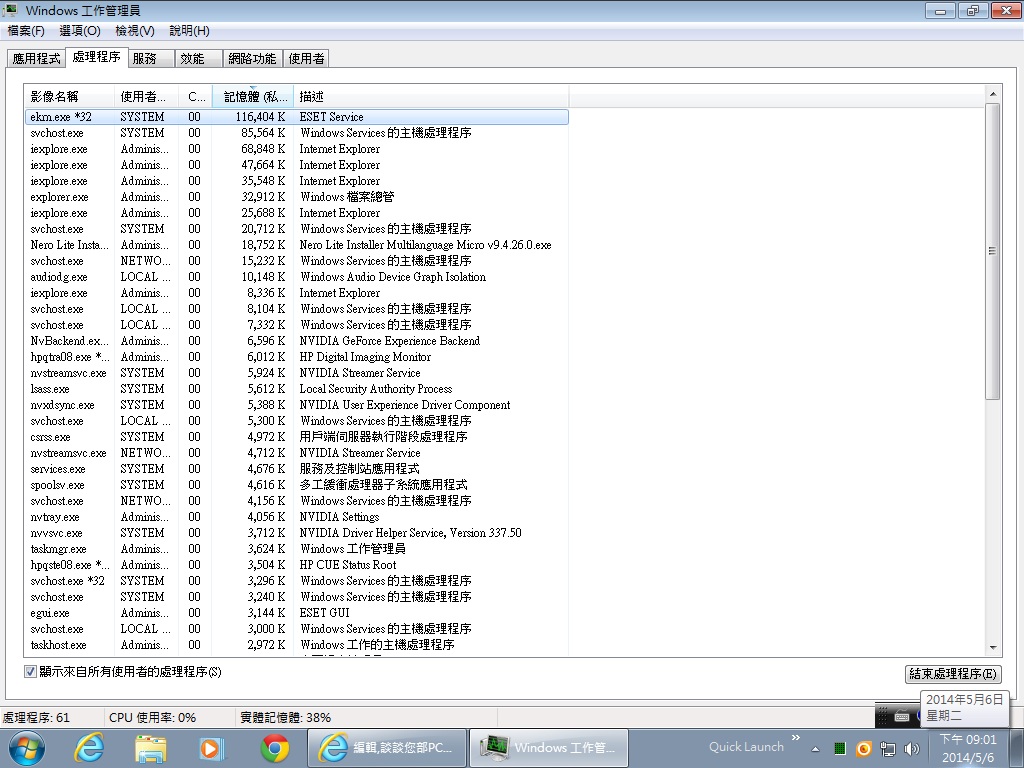Image resolution: width=1024 pixels, height=768 pixels.
Task: Select the nvvsvc.exe process row
Action: (296, 533)
